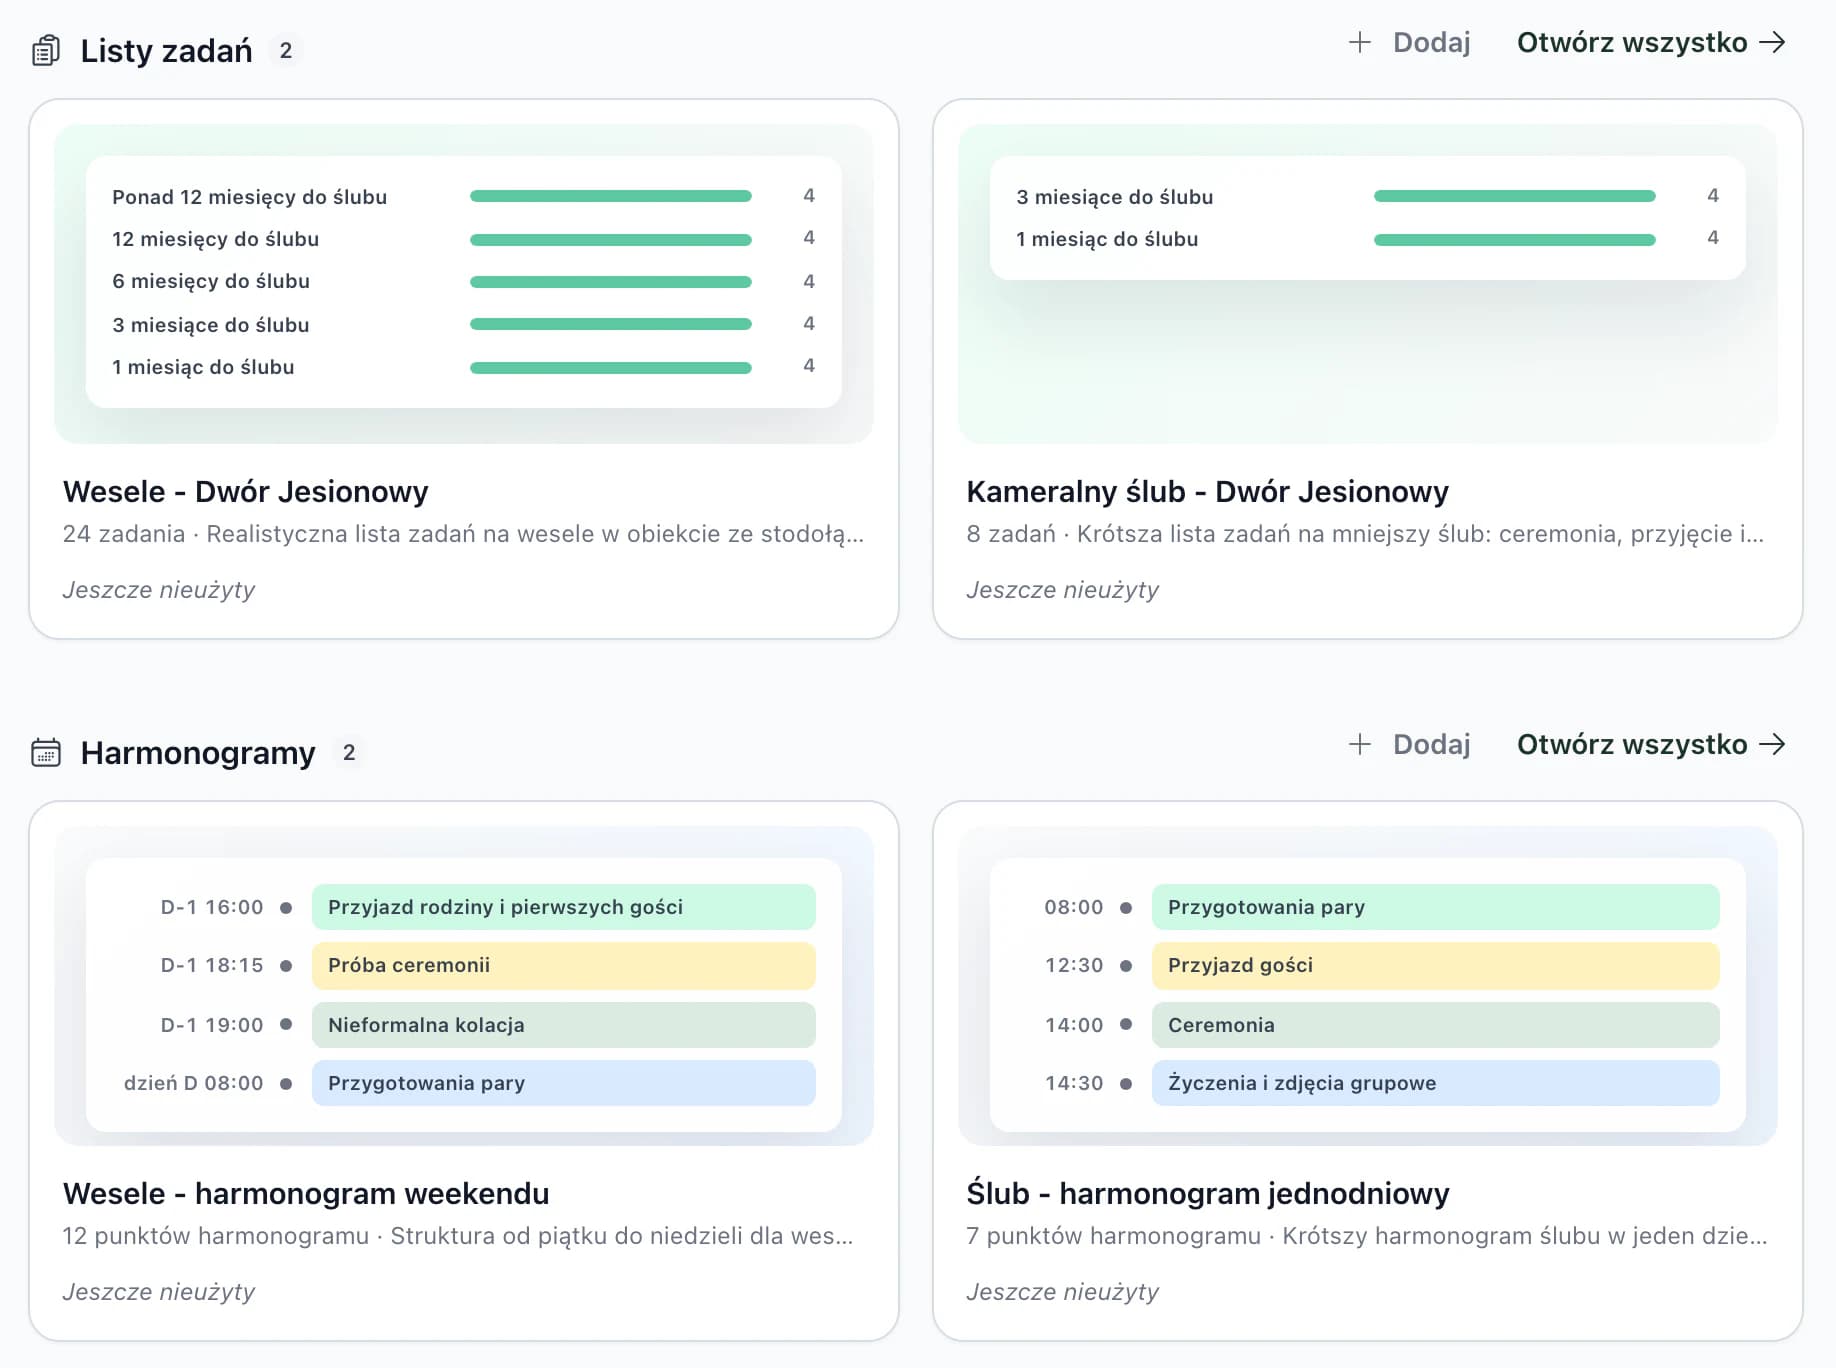Screen dimensions: 1836x1368
Task: Click the Nieformalna kolacja timeline entry
Action: click(x=564, y=1025)
